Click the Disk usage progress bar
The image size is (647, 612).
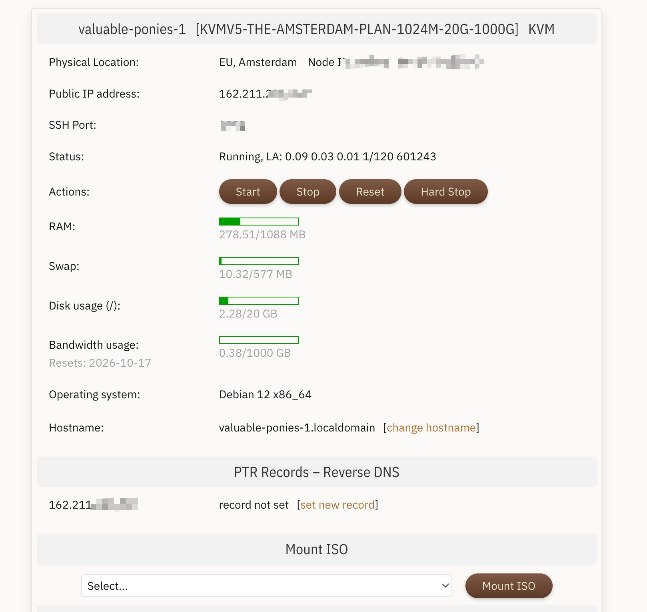pyautogui.click(x=259, y=301)
